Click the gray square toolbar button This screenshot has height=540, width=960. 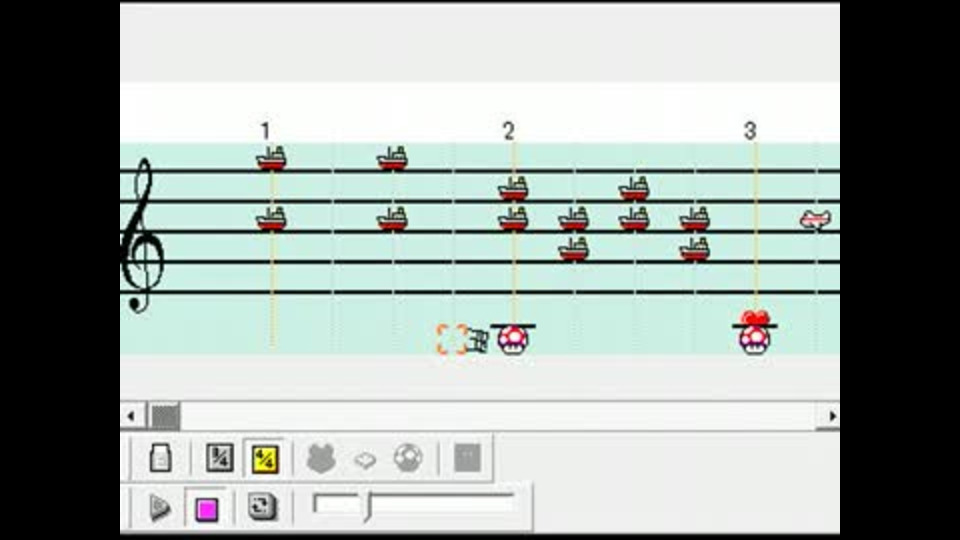(467, 457)
